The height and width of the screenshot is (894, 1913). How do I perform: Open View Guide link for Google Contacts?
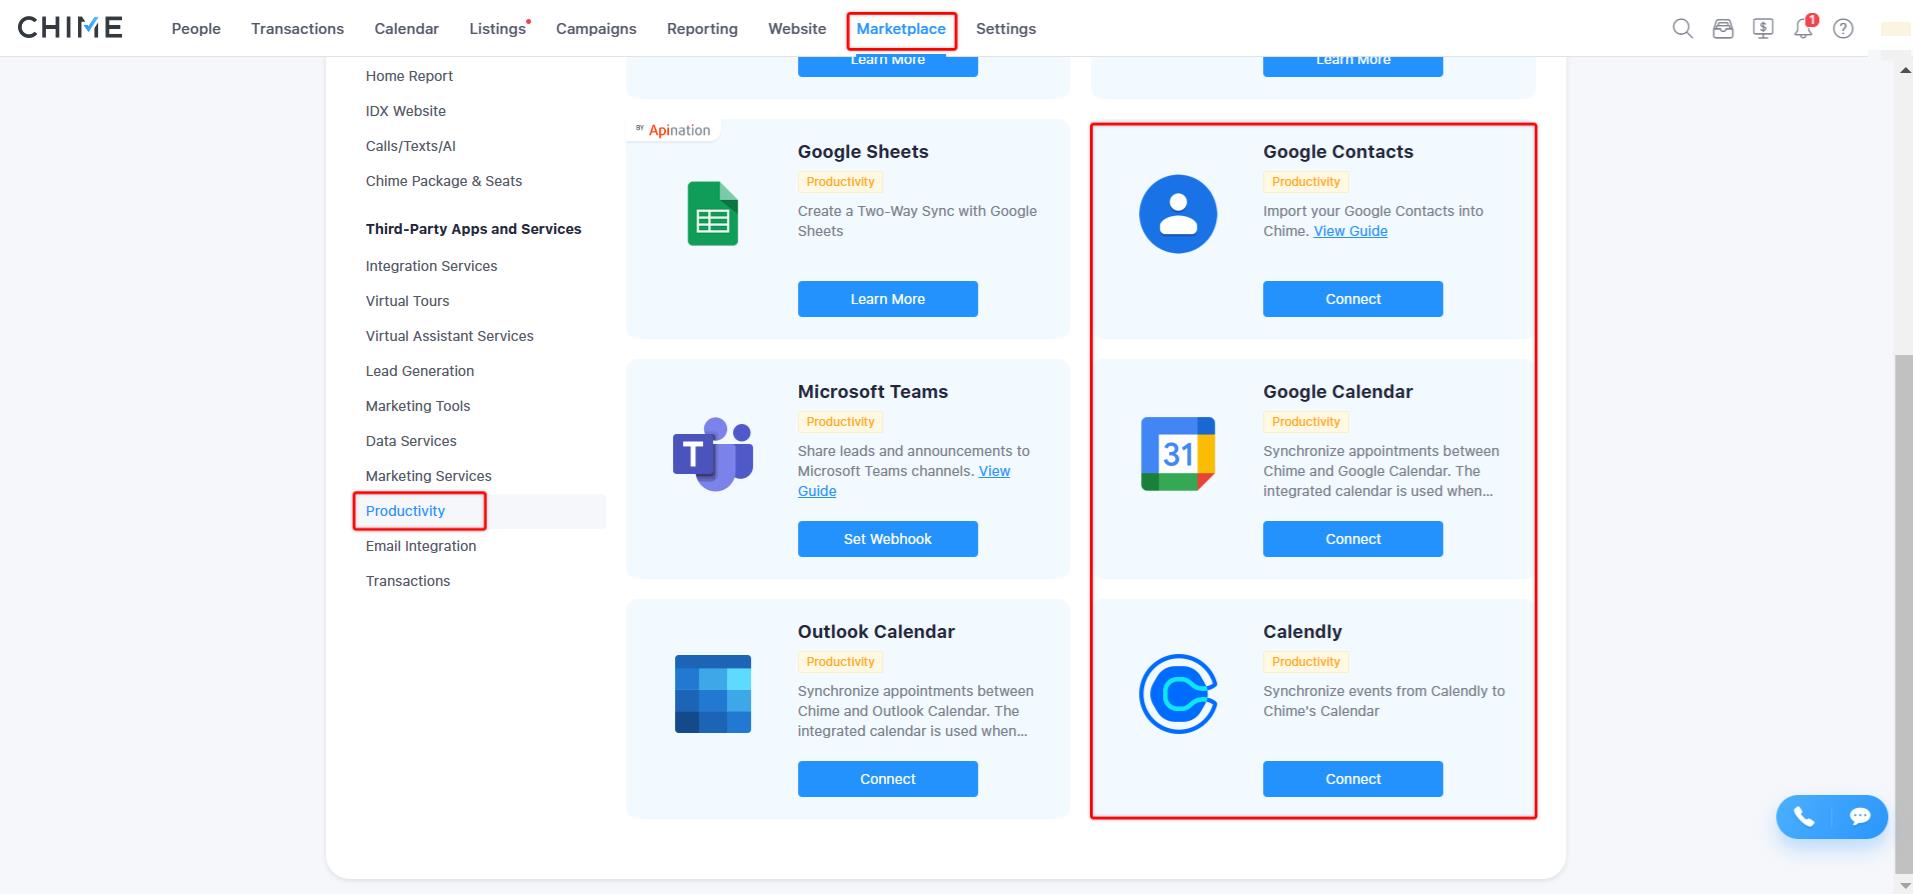[x=1350, y=231]
